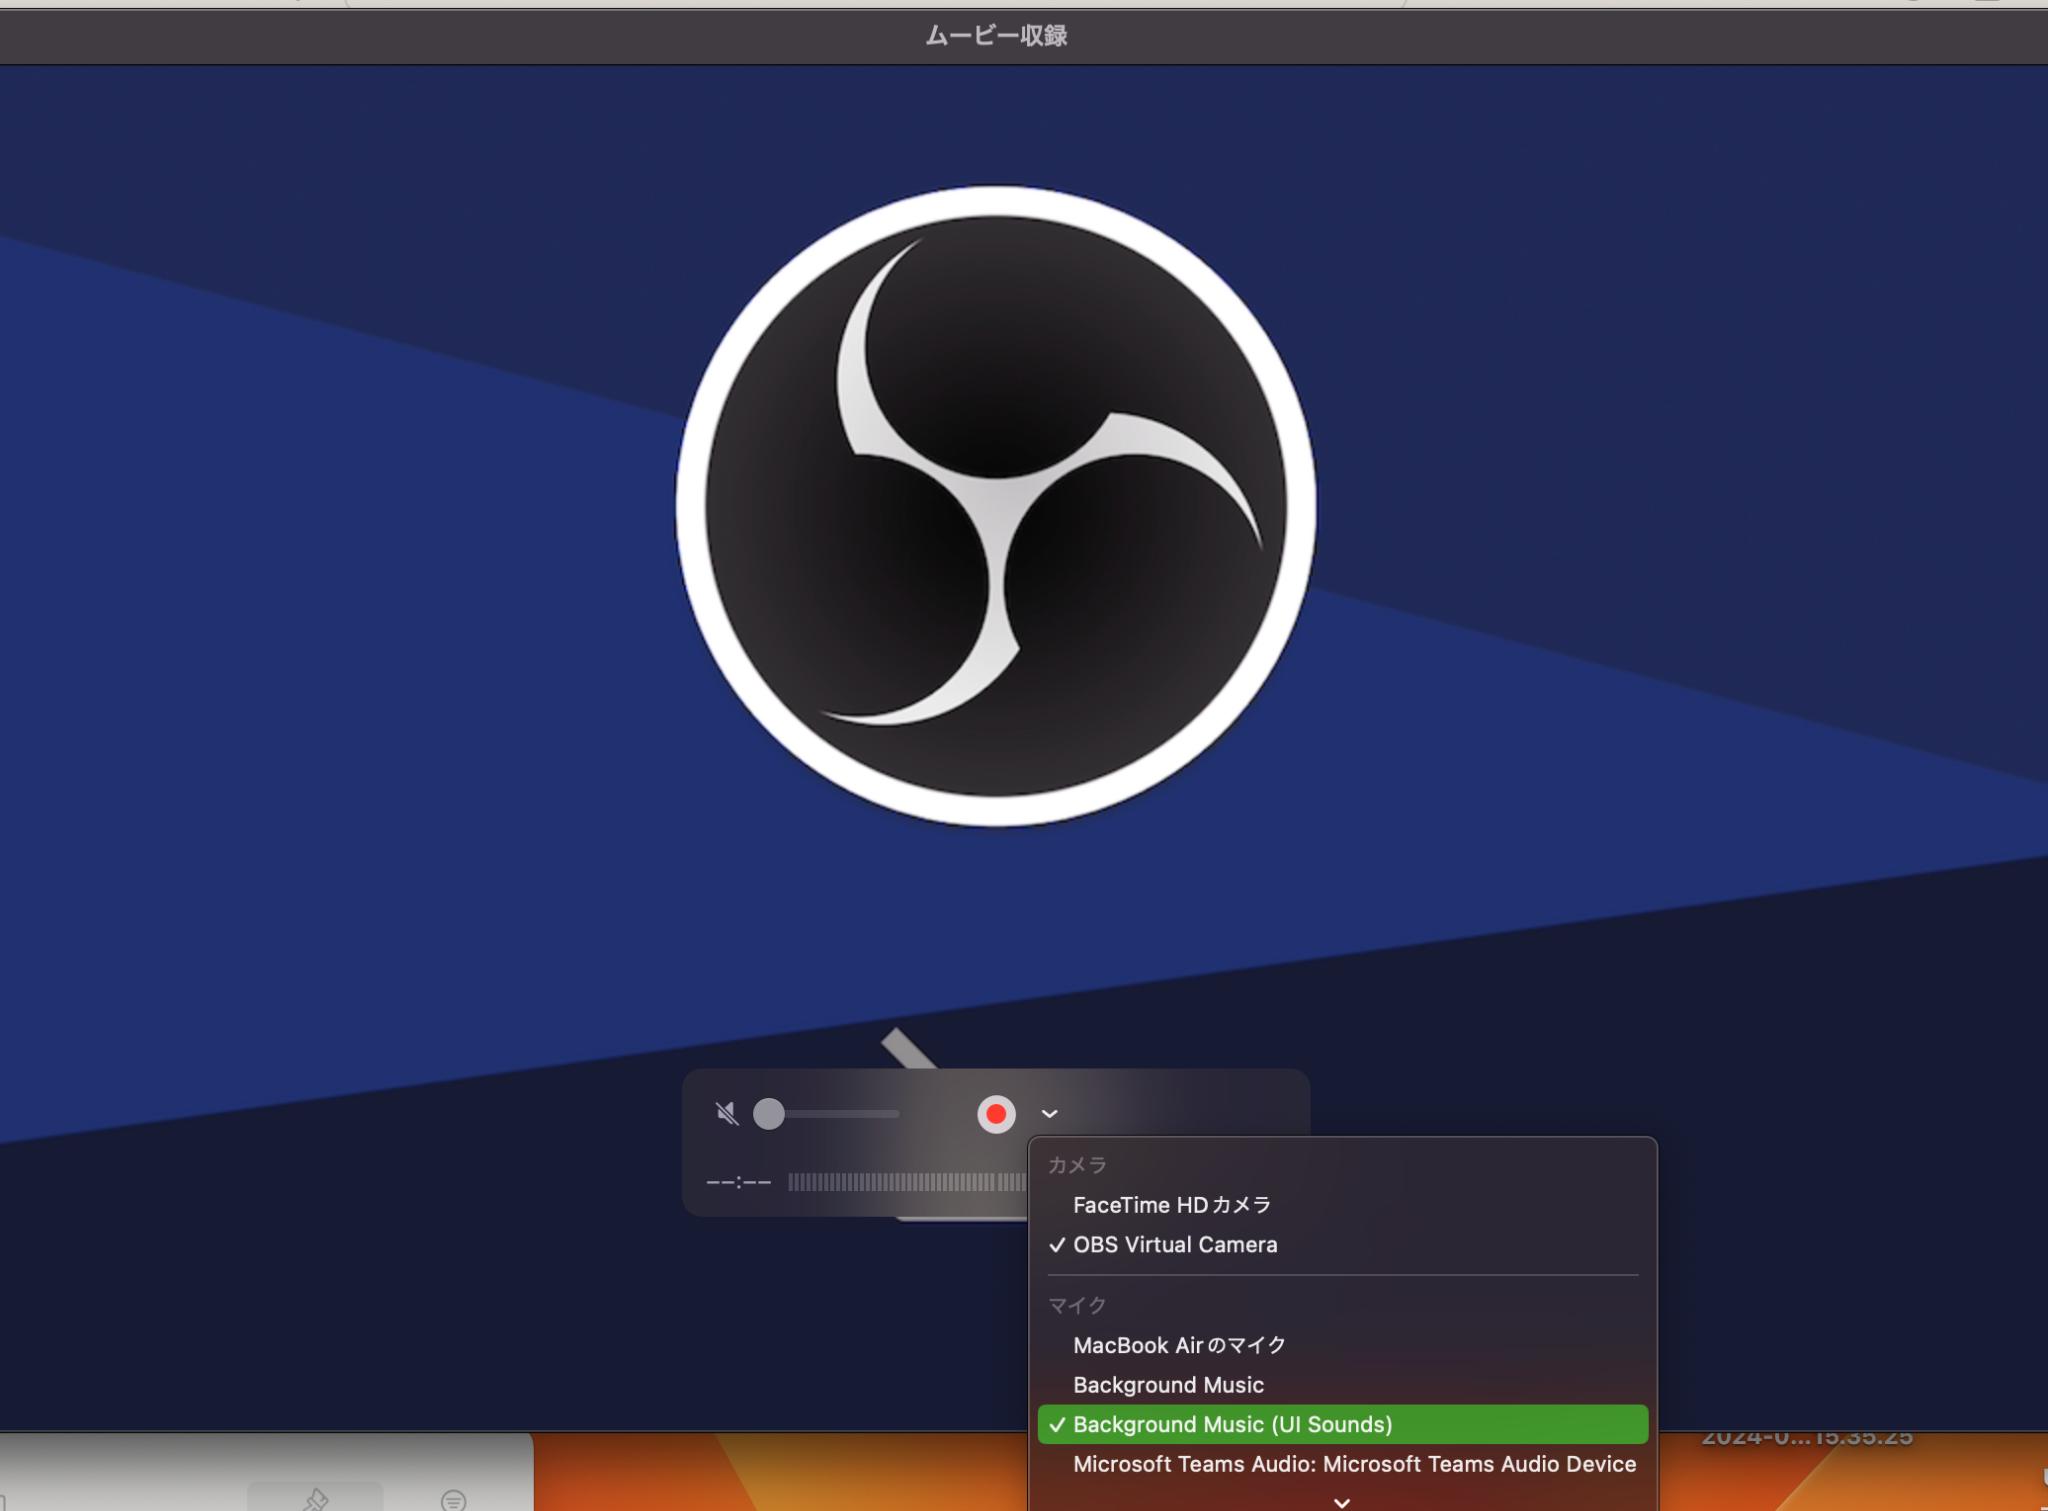2048x1511 pixels.
Task: Select Background Music (UI Sounds) entry
Action: point(1343,1424)
